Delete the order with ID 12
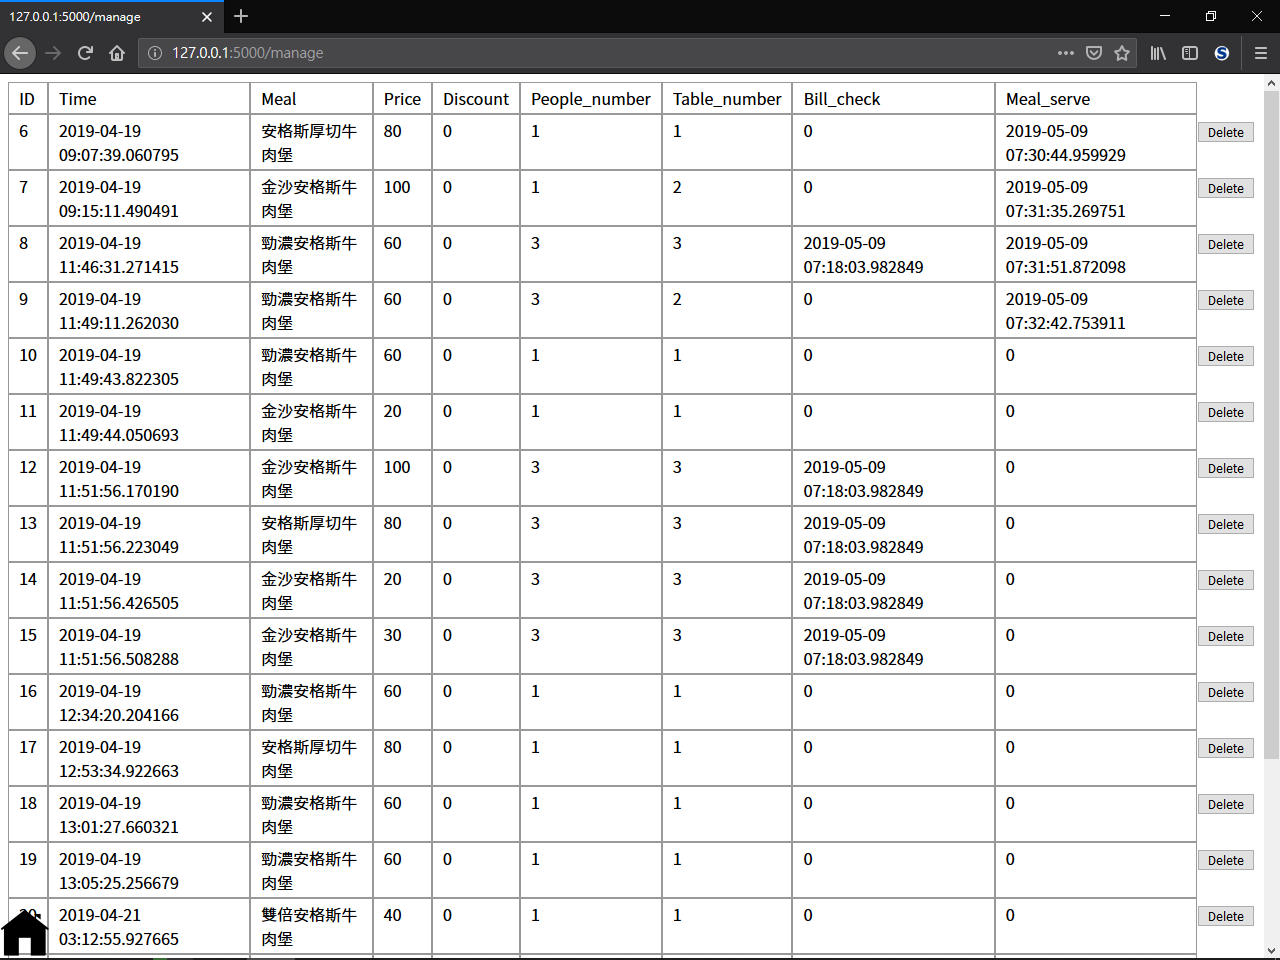The image size is (1280, 960). [x=1226, y=468]
